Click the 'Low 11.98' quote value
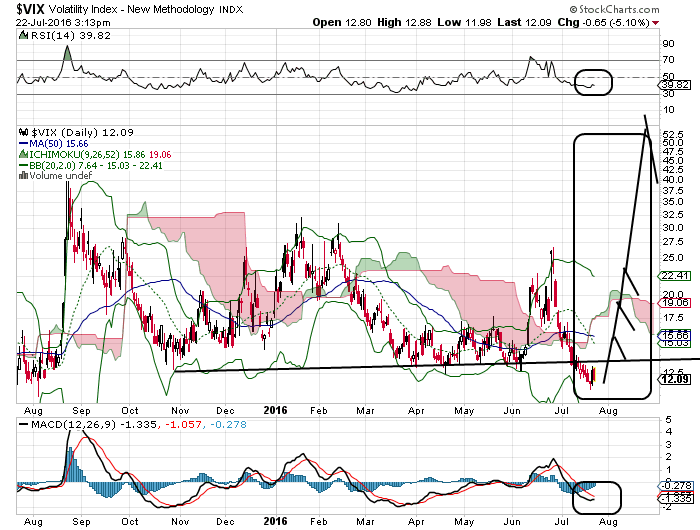 pyautogui.click(x=464, y=22)
